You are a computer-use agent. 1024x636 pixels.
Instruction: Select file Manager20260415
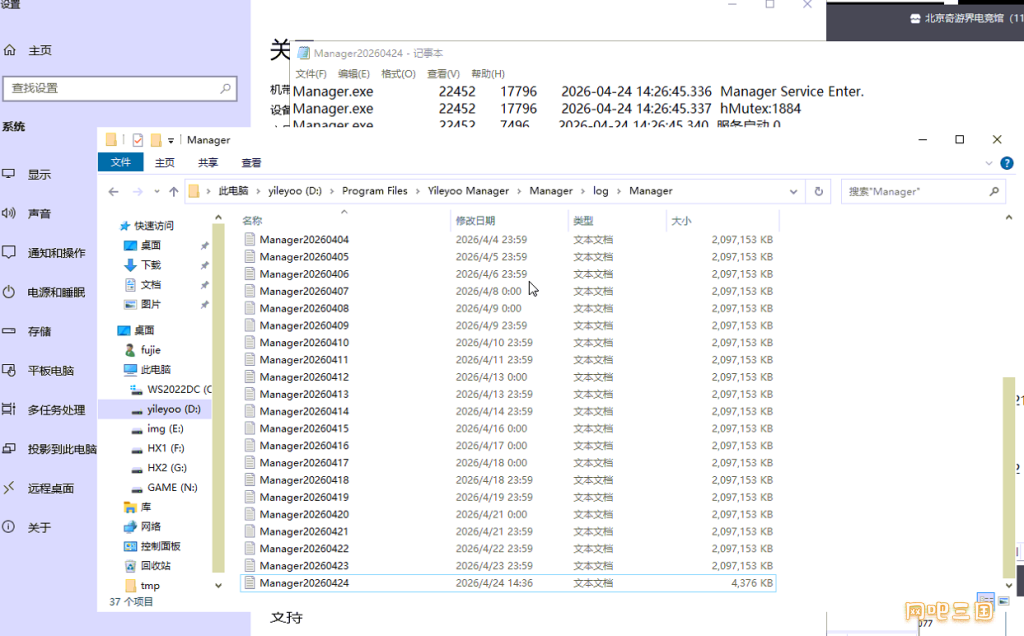coord(508,428)
